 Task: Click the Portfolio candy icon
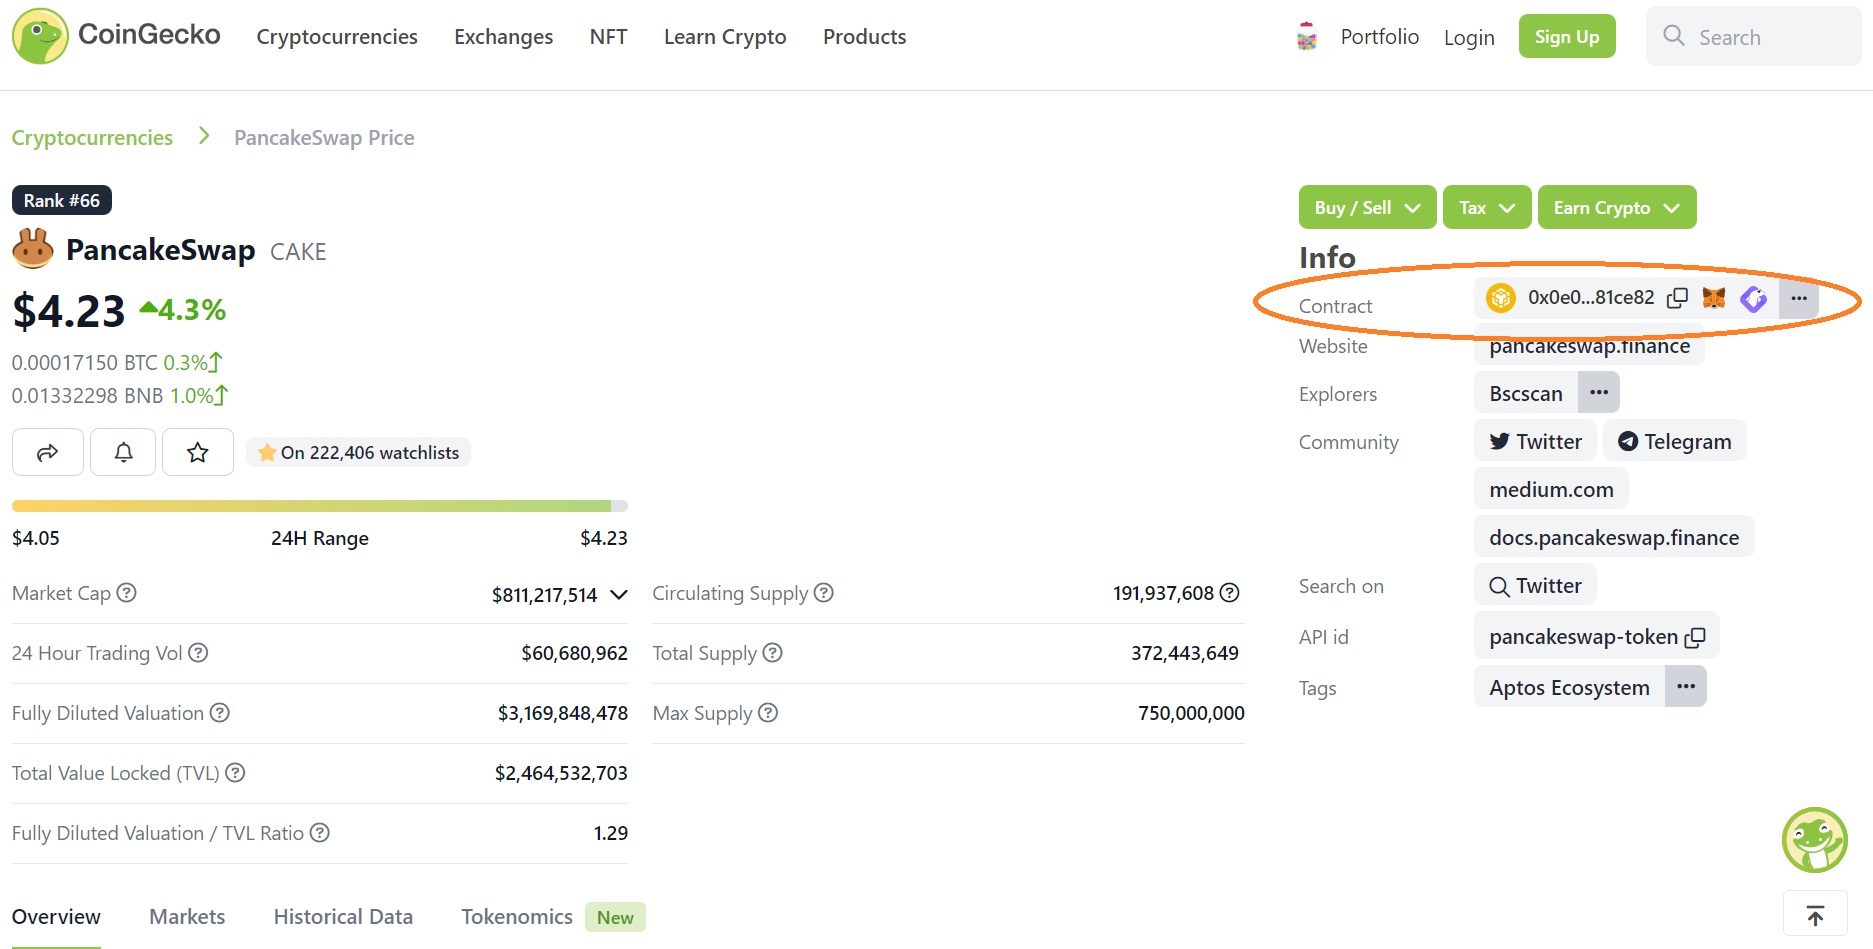click(1306, 35)
